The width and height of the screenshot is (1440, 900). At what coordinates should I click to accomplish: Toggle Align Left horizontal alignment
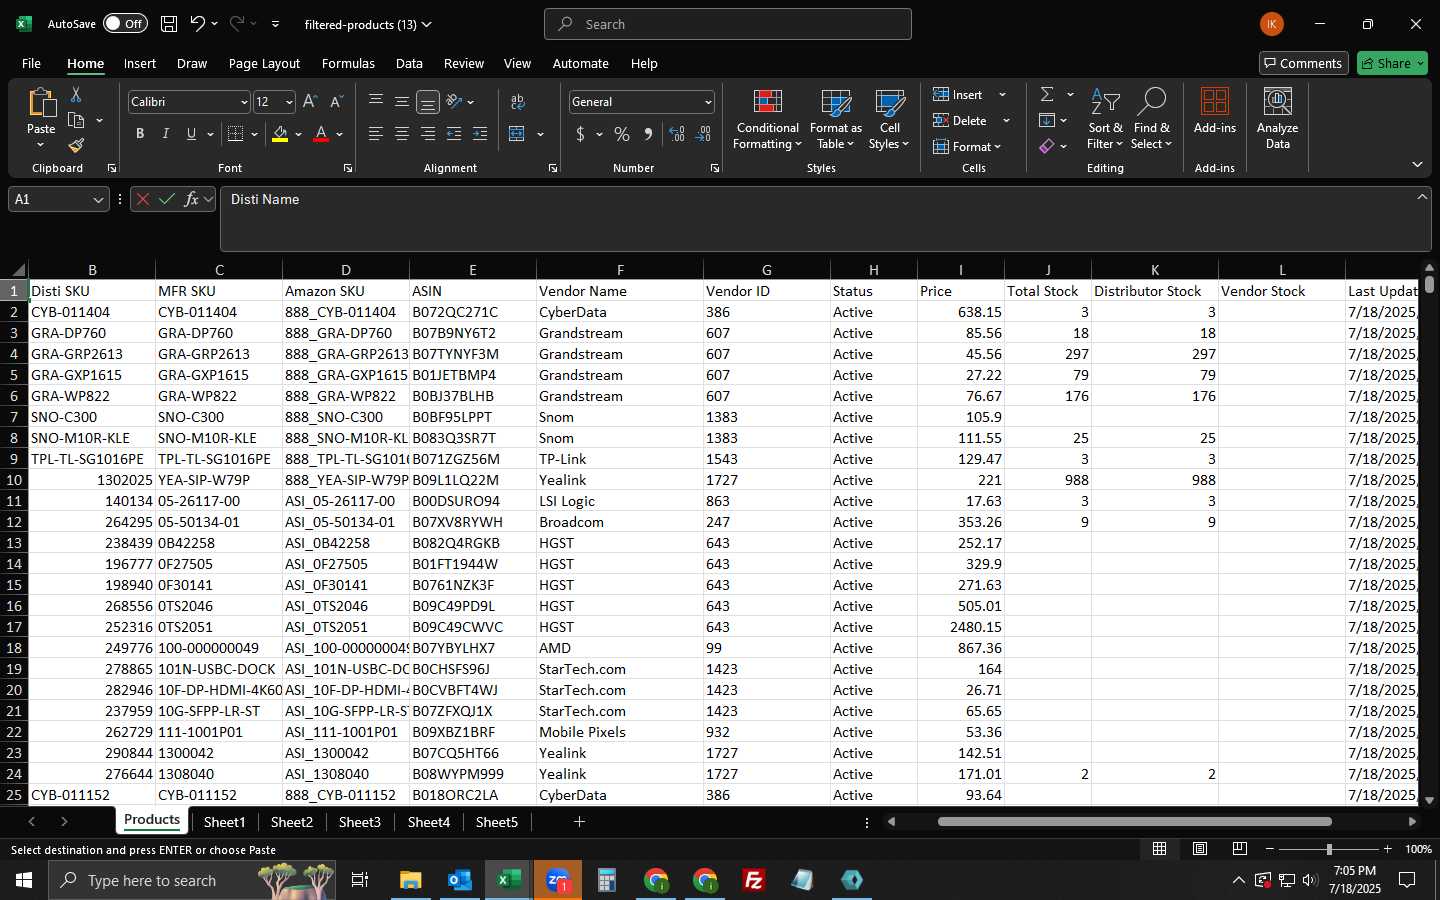(376, 134)
